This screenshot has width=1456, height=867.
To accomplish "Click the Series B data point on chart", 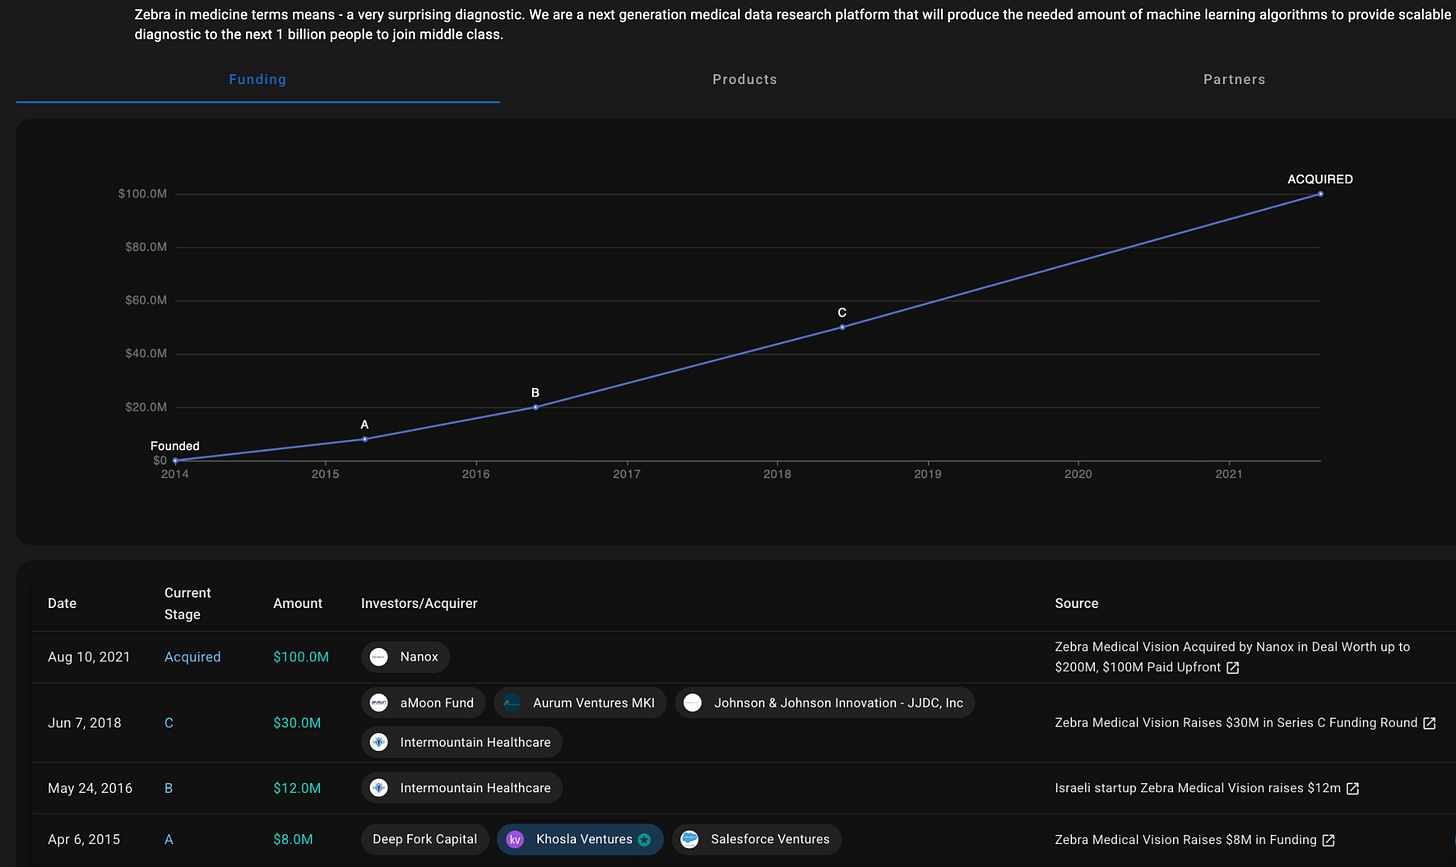I will point(536,407).
